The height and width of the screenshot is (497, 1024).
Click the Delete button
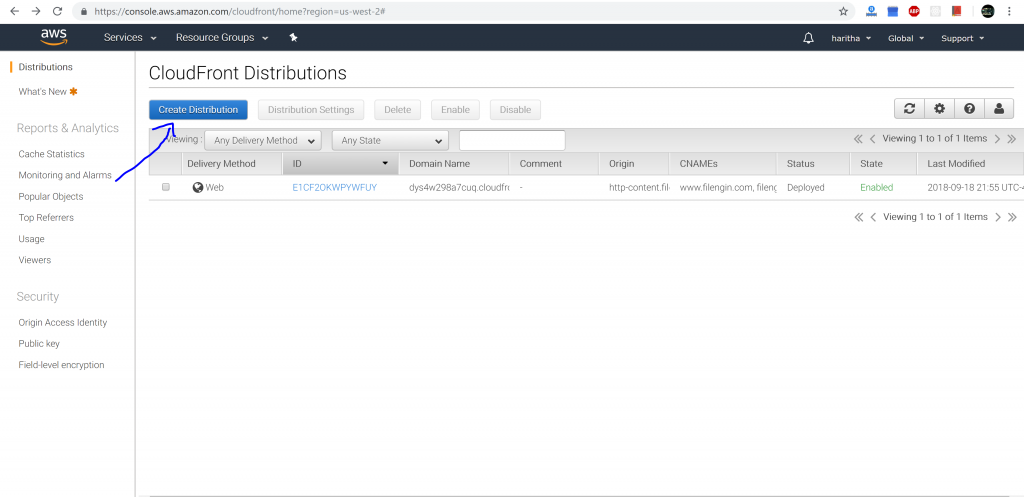(x=398, y=110)
